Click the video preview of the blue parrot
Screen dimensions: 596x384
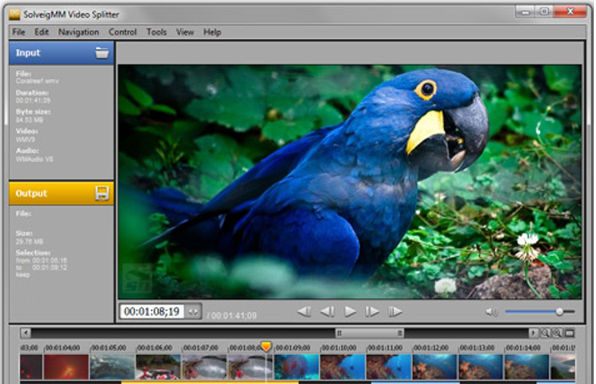(350, 182)
